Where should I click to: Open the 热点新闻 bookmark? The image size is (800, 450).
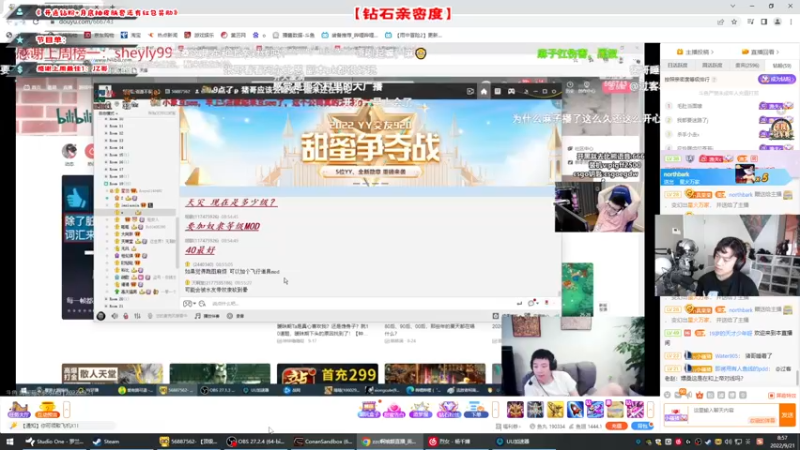click(x=163, y=35)
